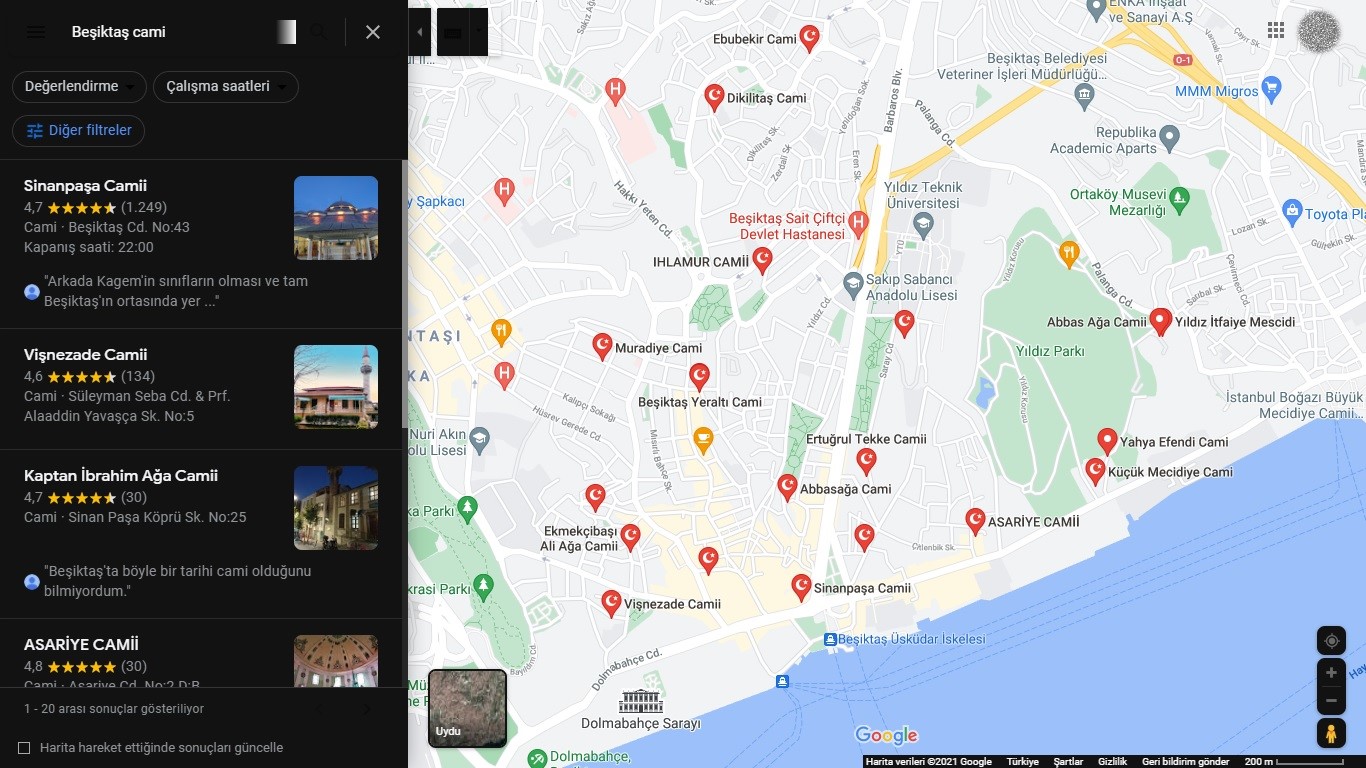Activate the Street View pegman
This screenshot has height=768, width=1366.
coord(1331,734)
